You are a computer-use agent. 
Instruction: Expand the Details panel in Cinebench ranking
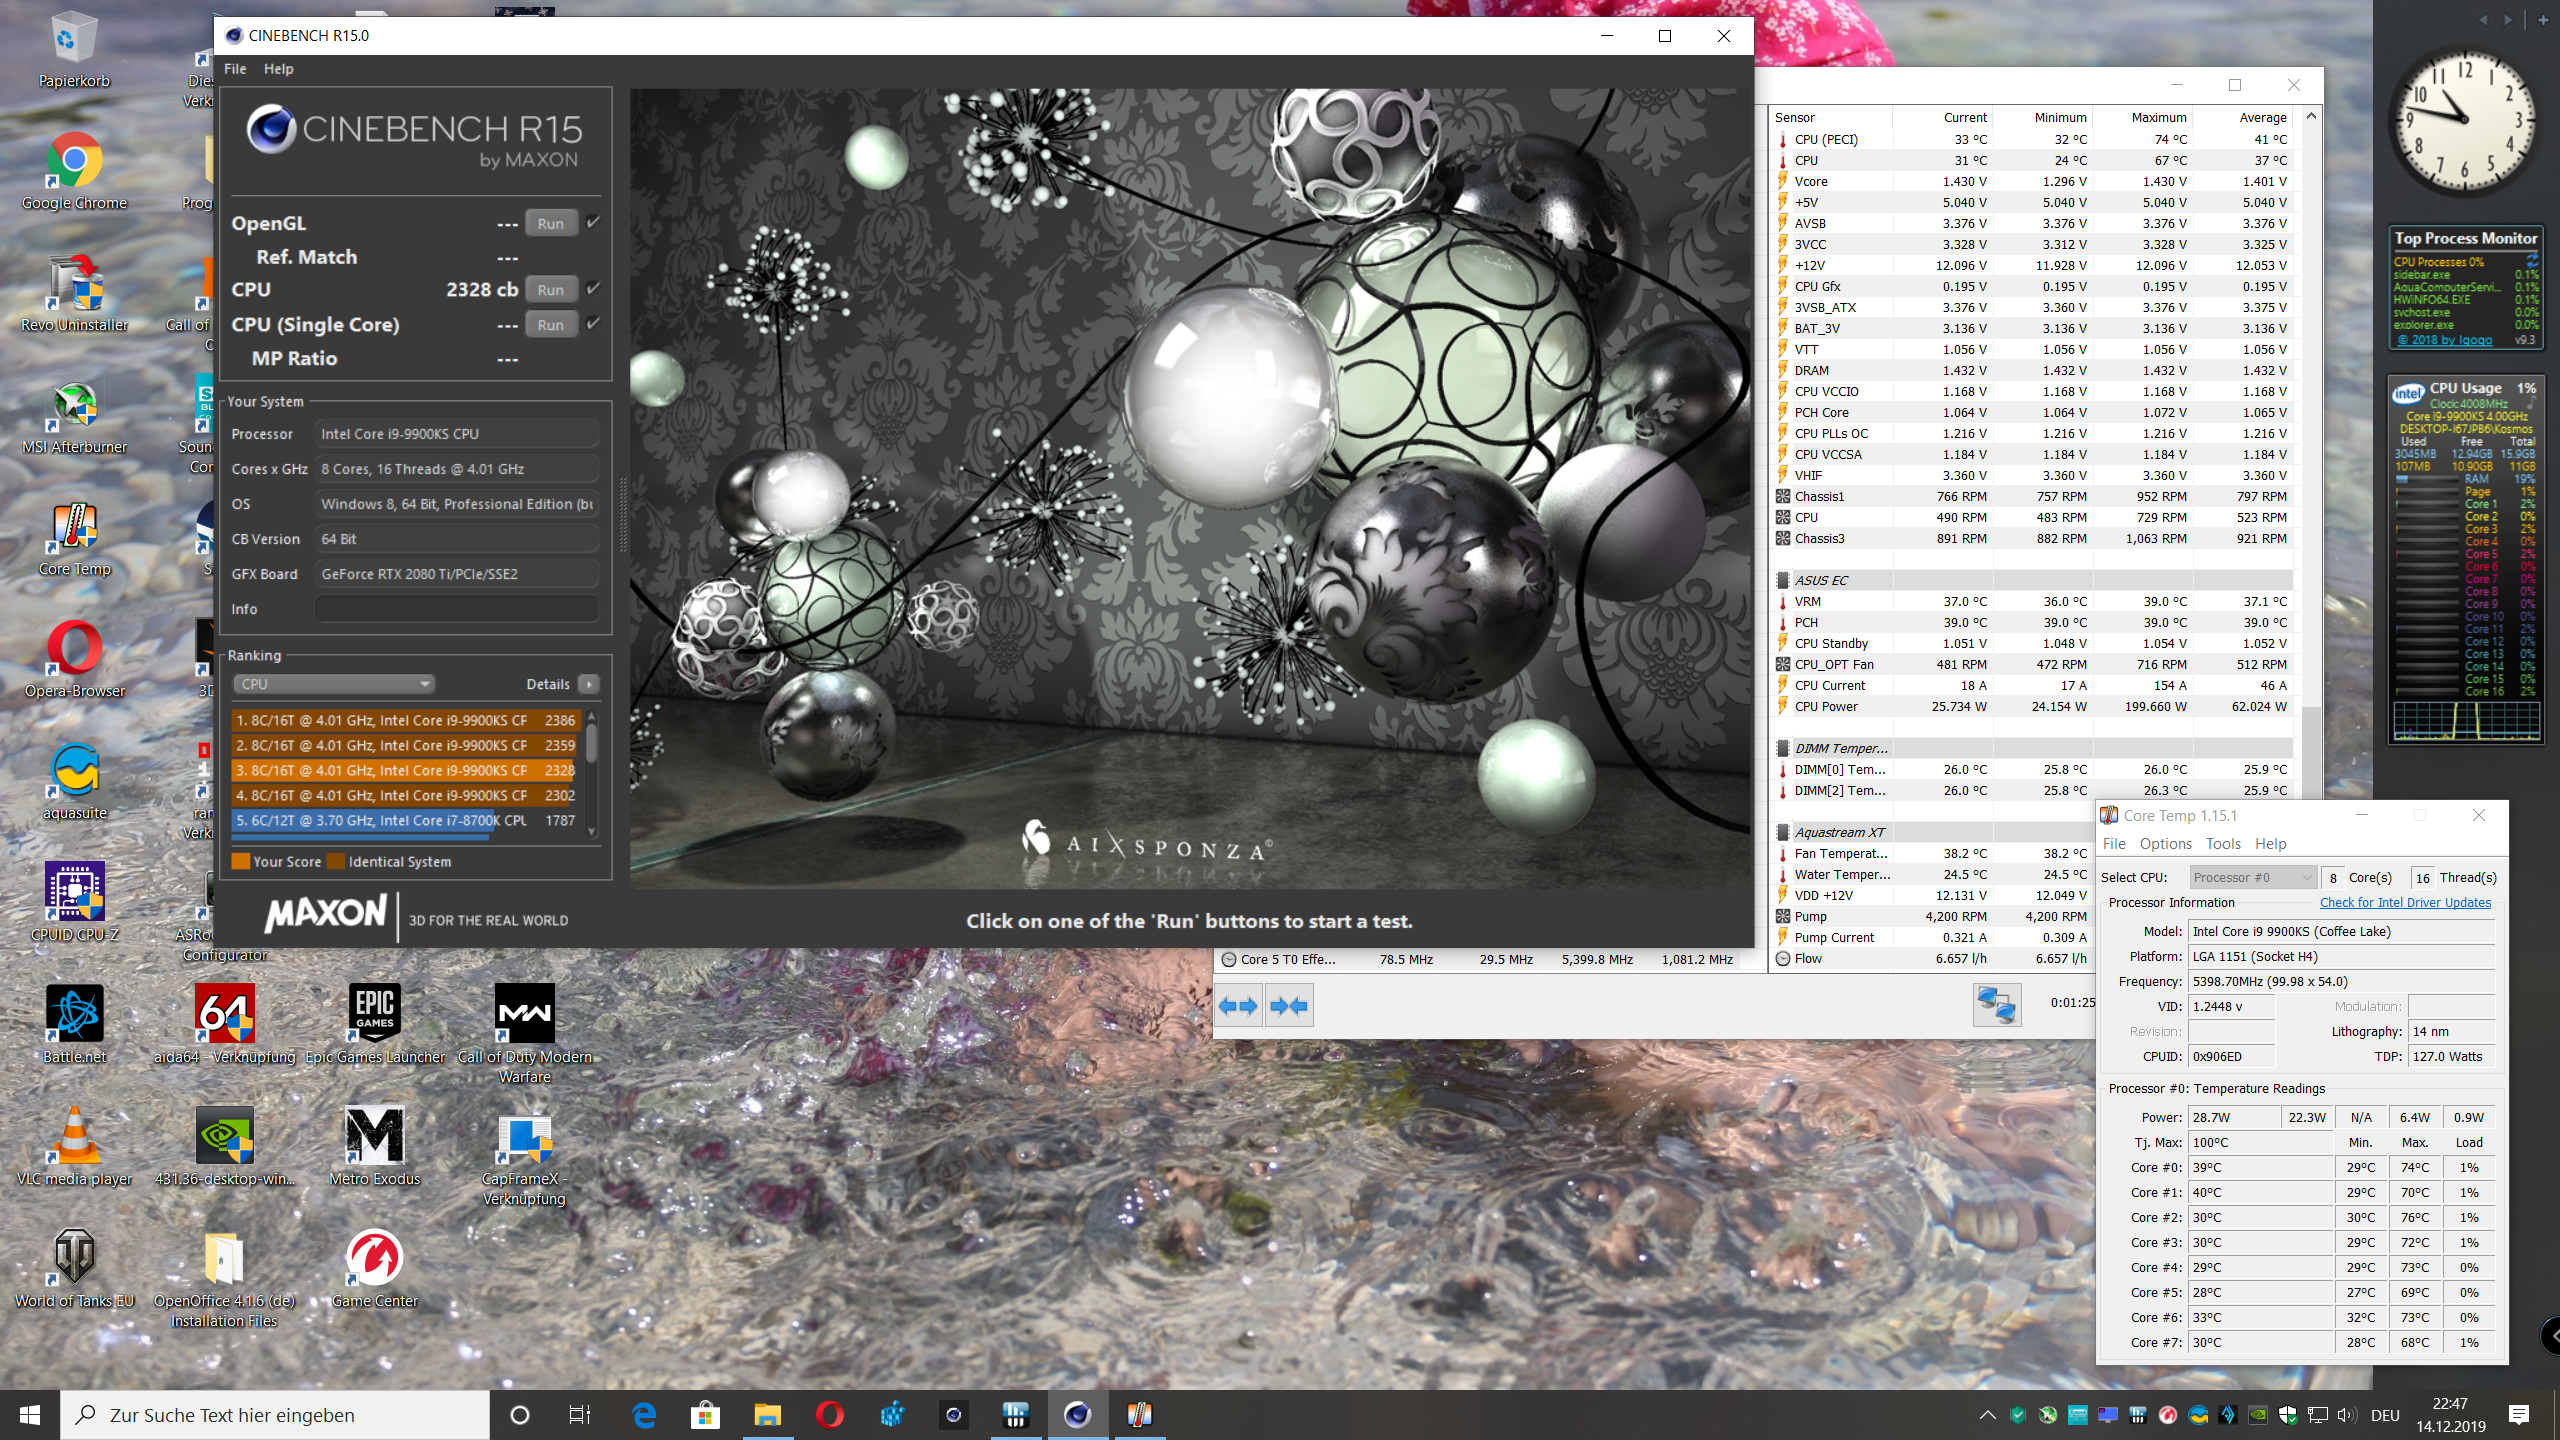coord(590,683)
